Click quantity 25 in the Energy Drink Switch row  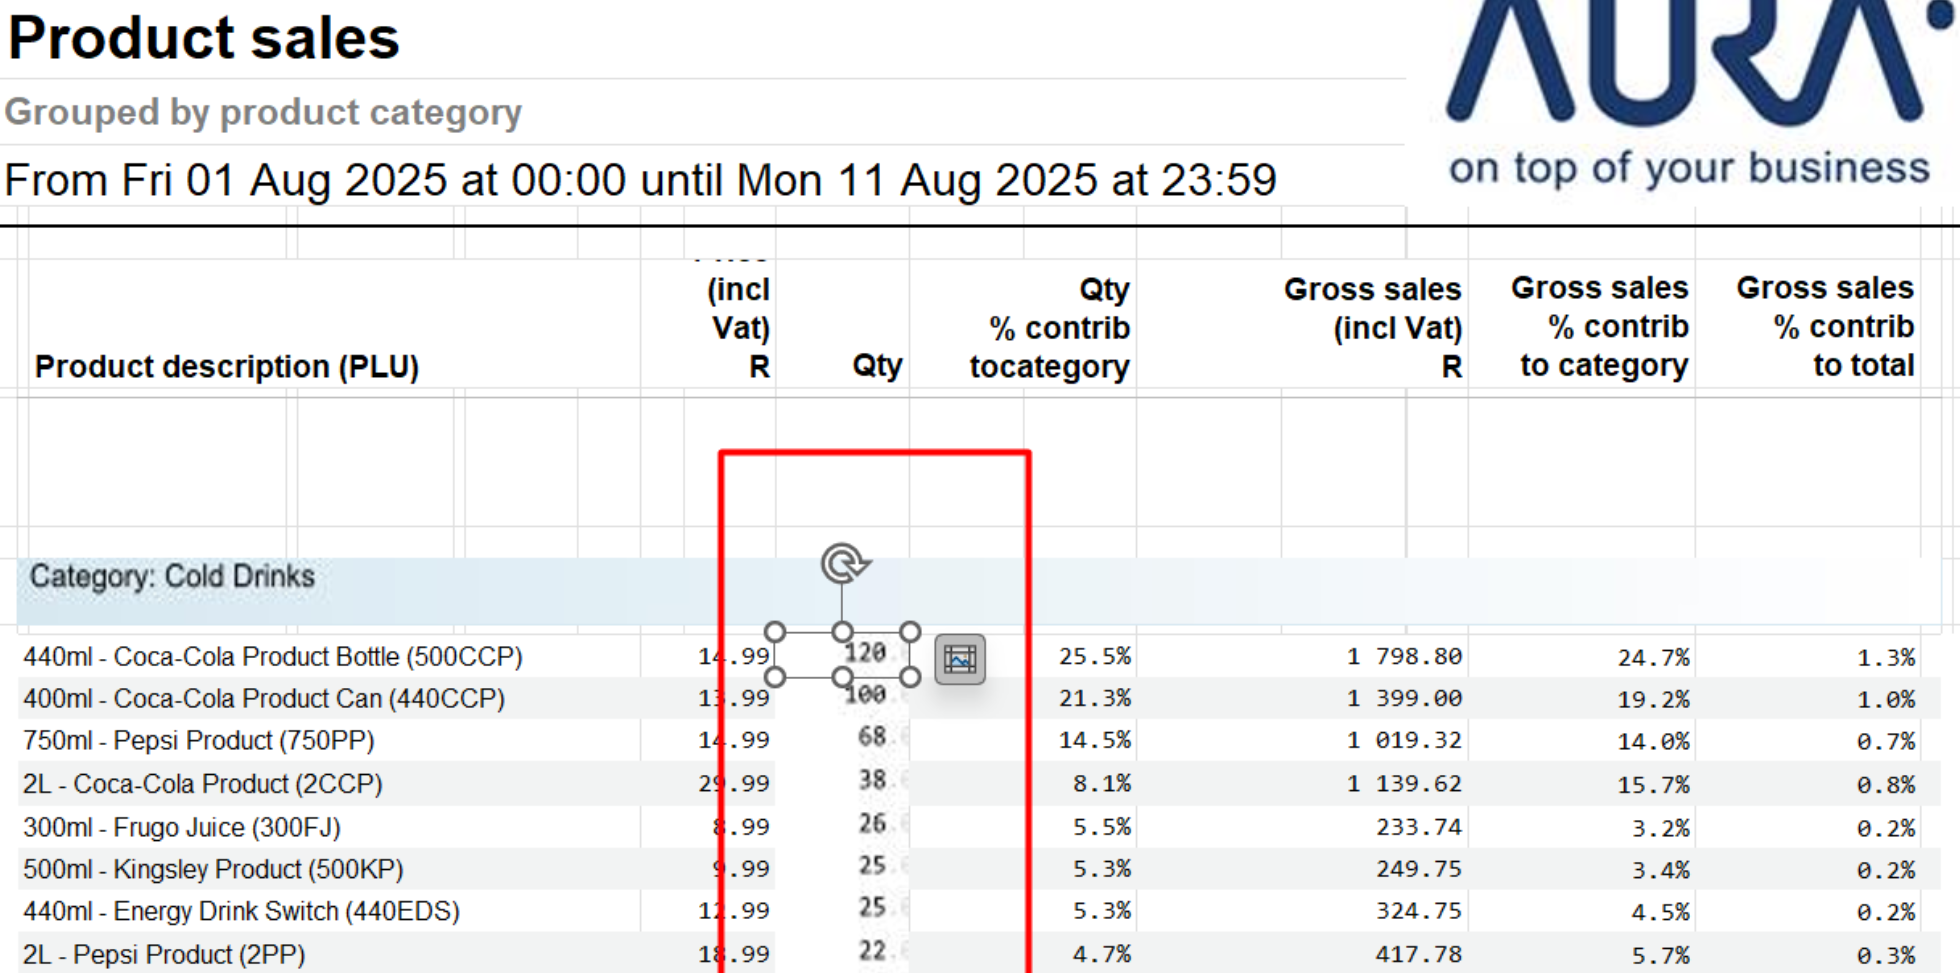[x=872, y=908]
